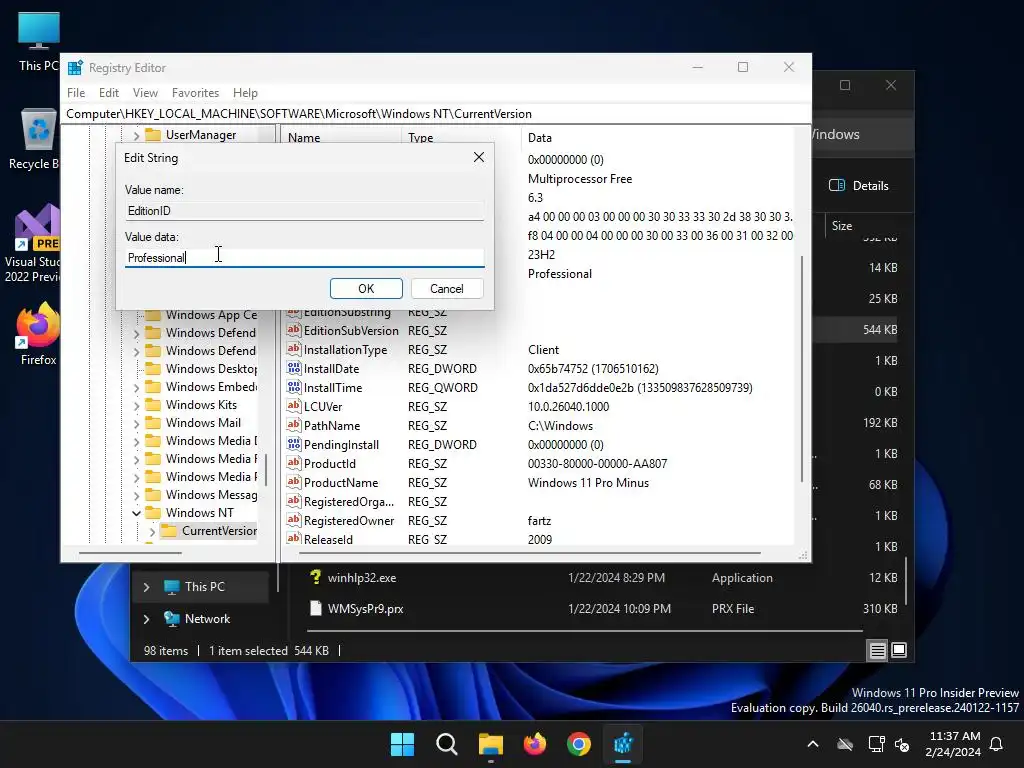The image size is (1024, 768).
Task: Close the Edit String dialog with X
Action: coord(479,157)
